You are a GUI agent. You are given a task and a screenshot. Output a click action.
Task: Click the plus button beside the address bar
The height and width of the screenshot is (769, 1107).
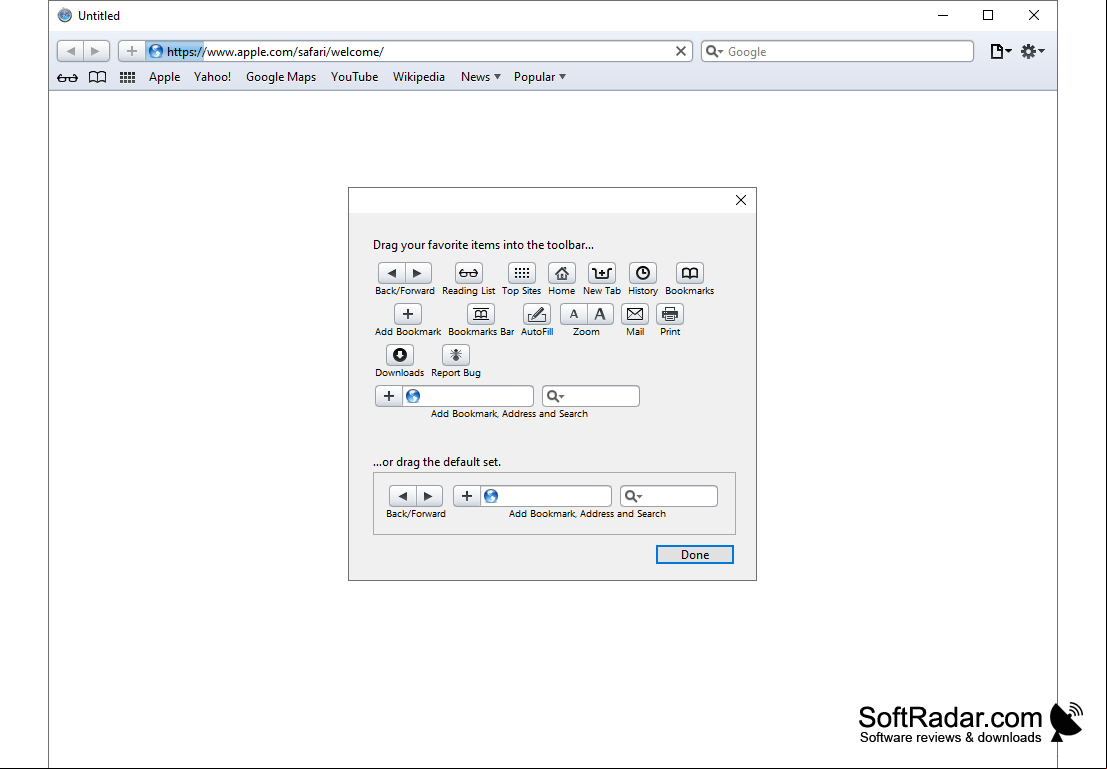pos(132,52)
